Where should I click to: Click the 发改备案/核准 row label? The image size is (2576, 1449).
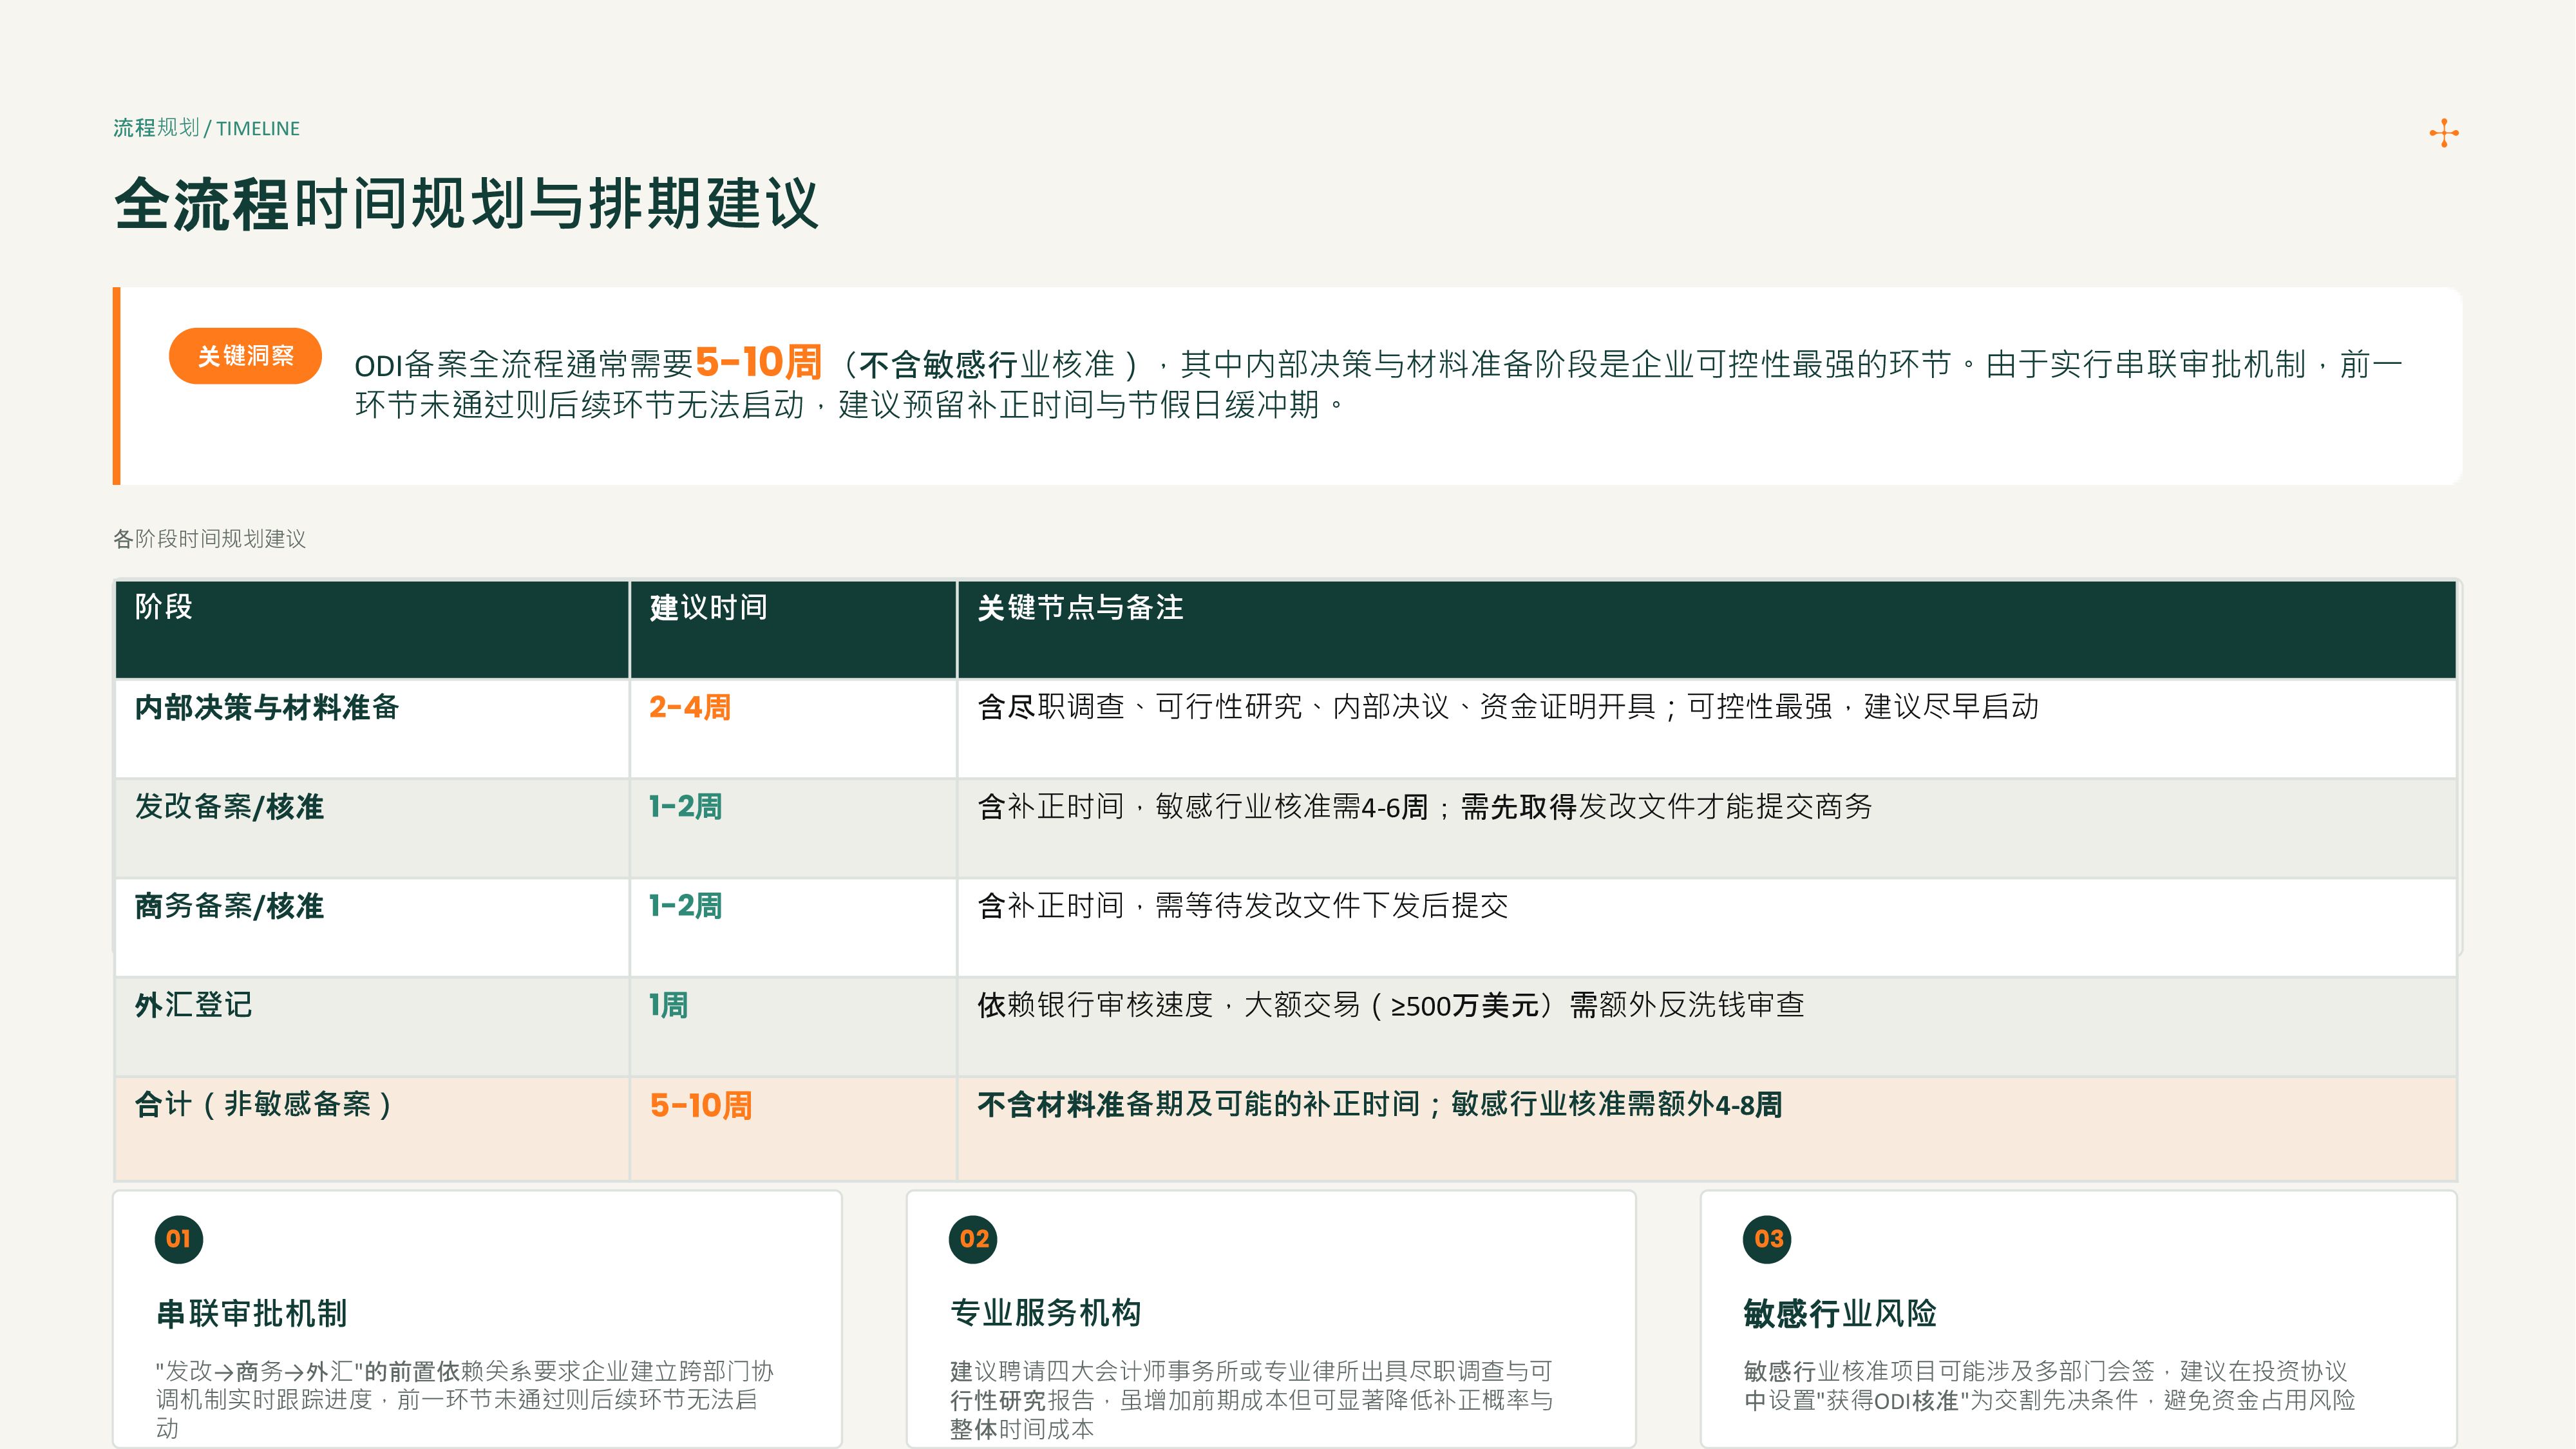(x=230, y=806)
